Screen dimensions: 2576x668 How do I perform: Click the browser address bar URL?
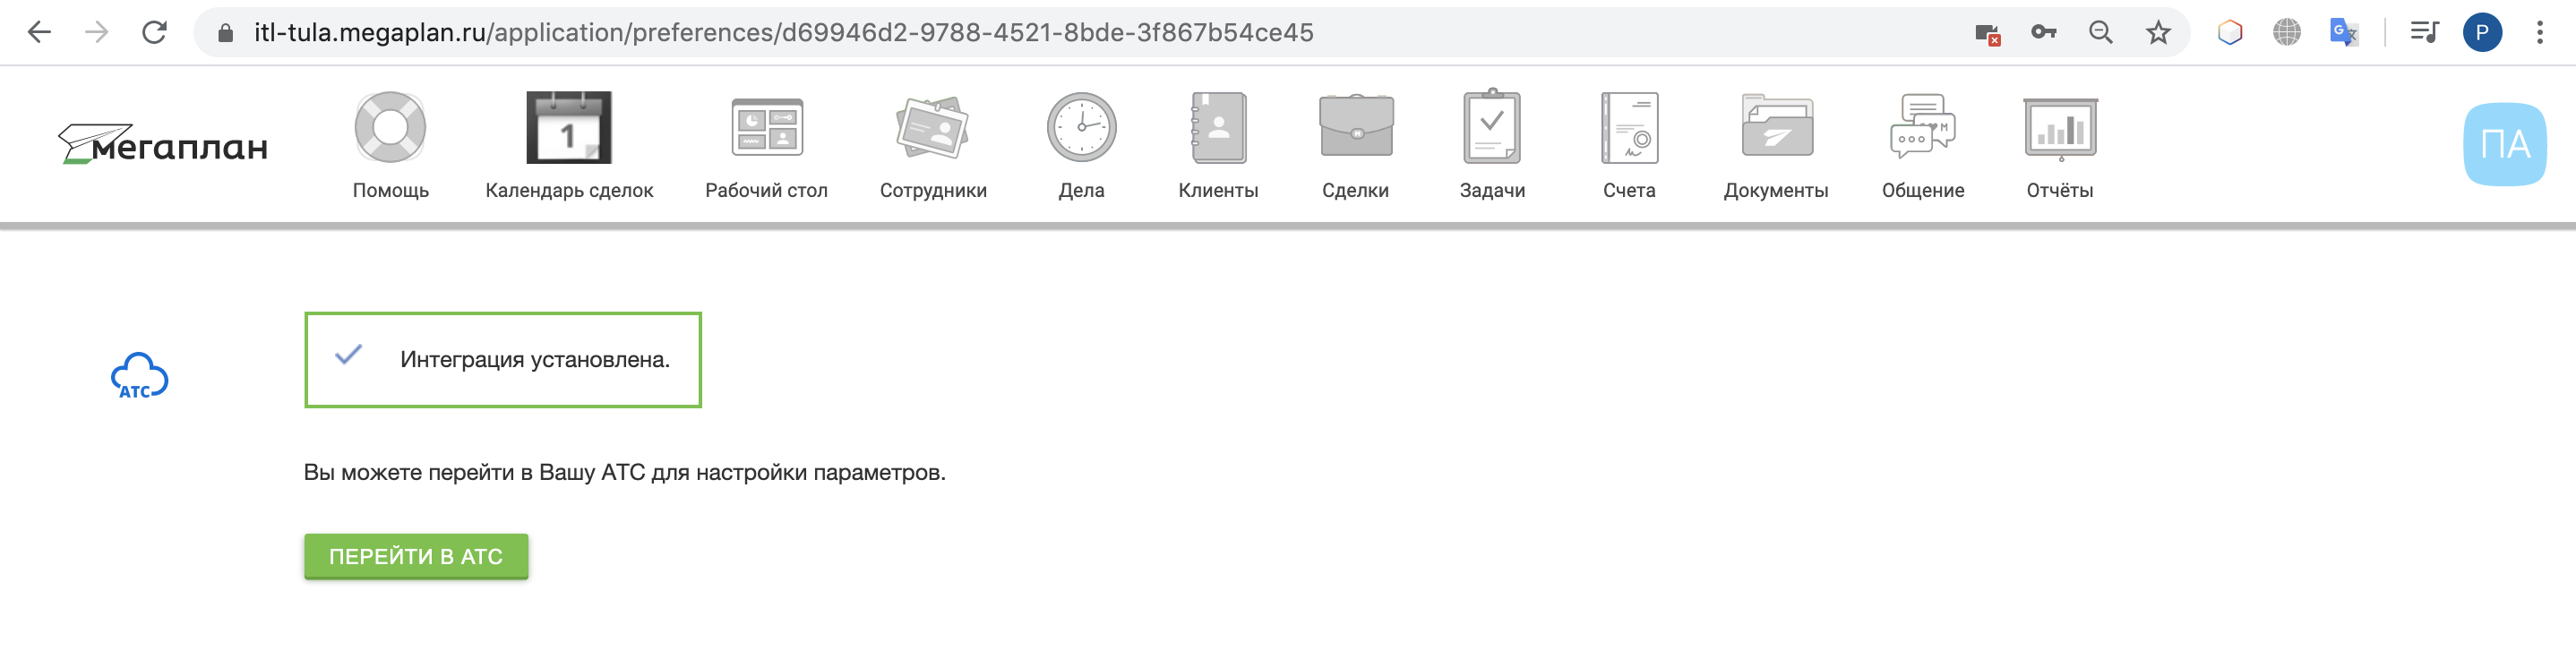[x=783, y=32]
